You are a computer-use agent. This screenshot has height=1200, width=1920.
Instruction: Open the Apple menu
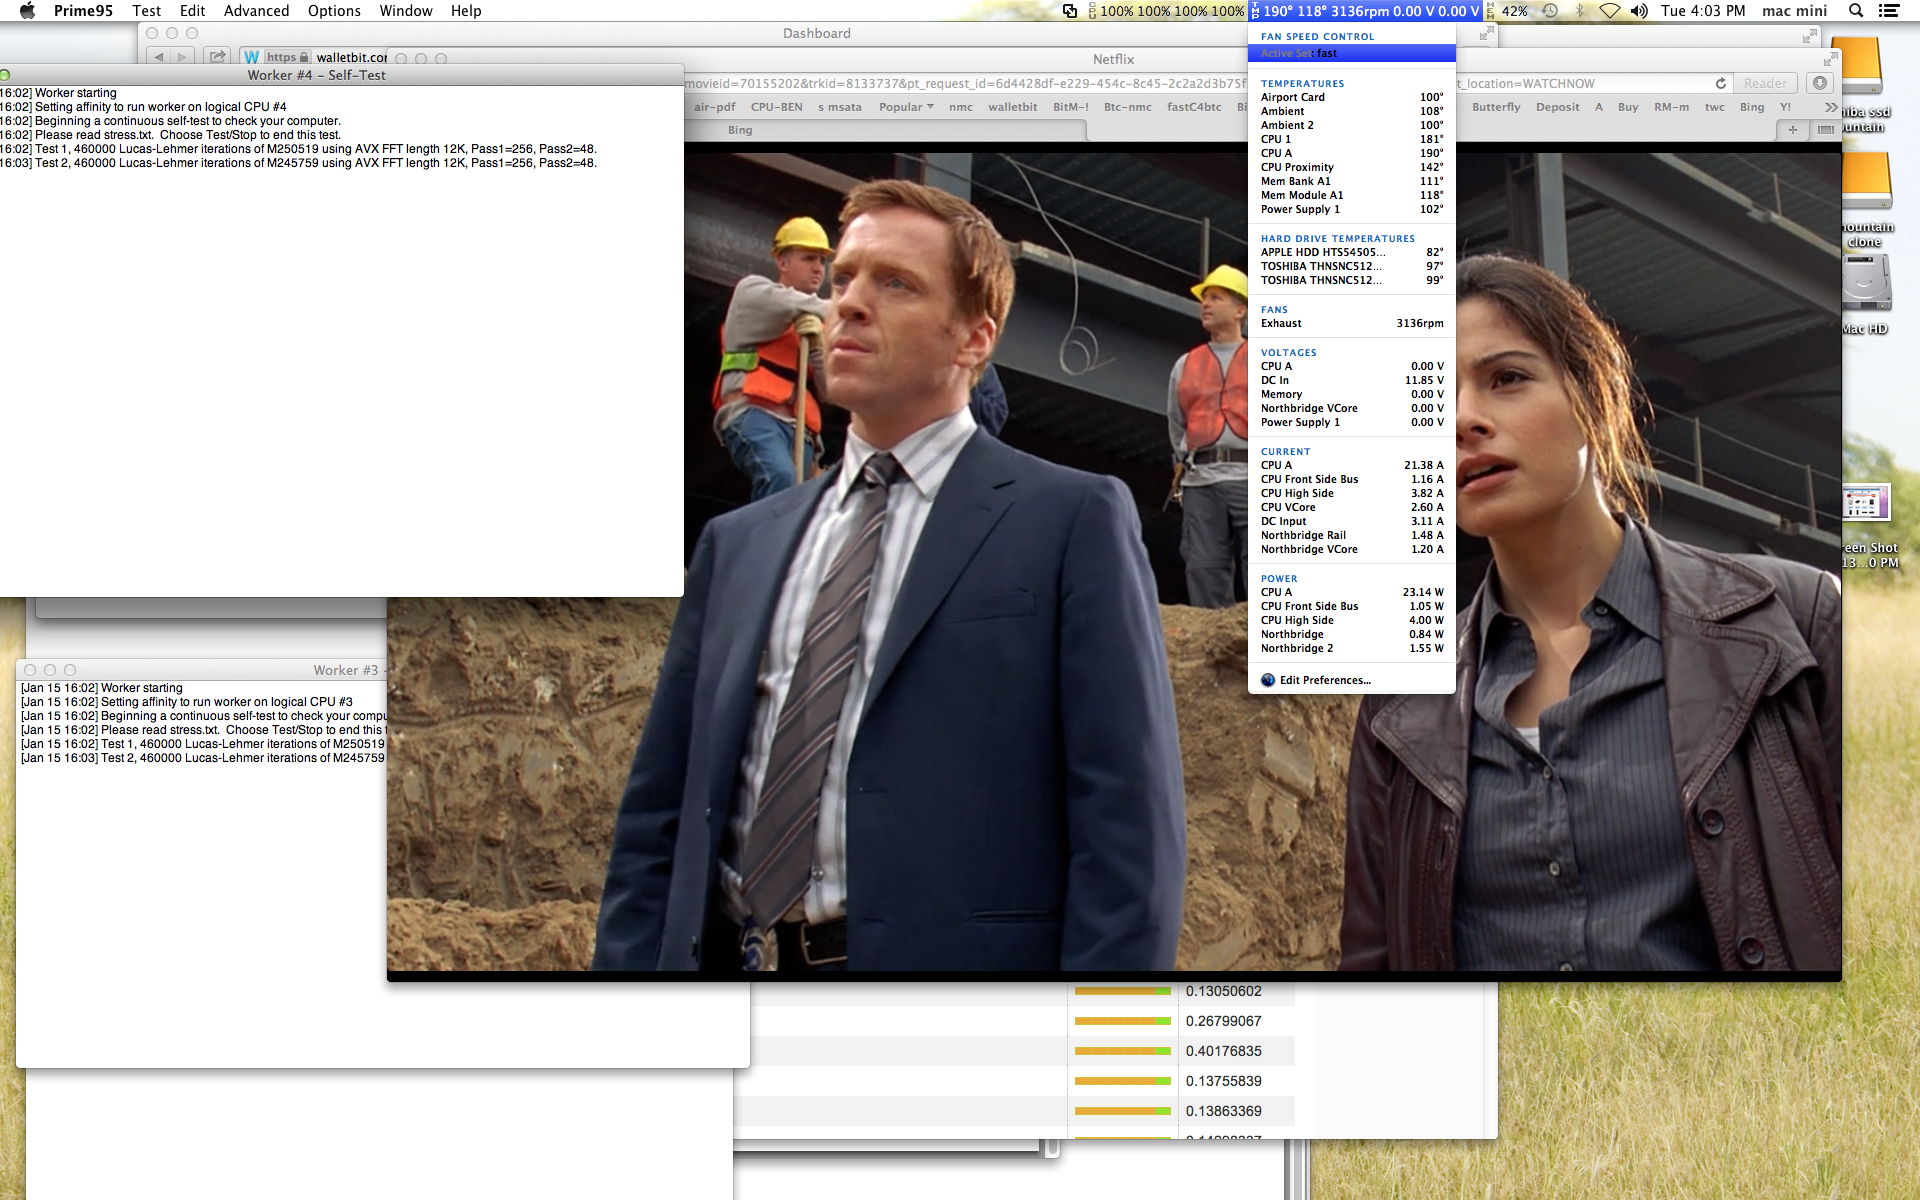coord(27,11)
